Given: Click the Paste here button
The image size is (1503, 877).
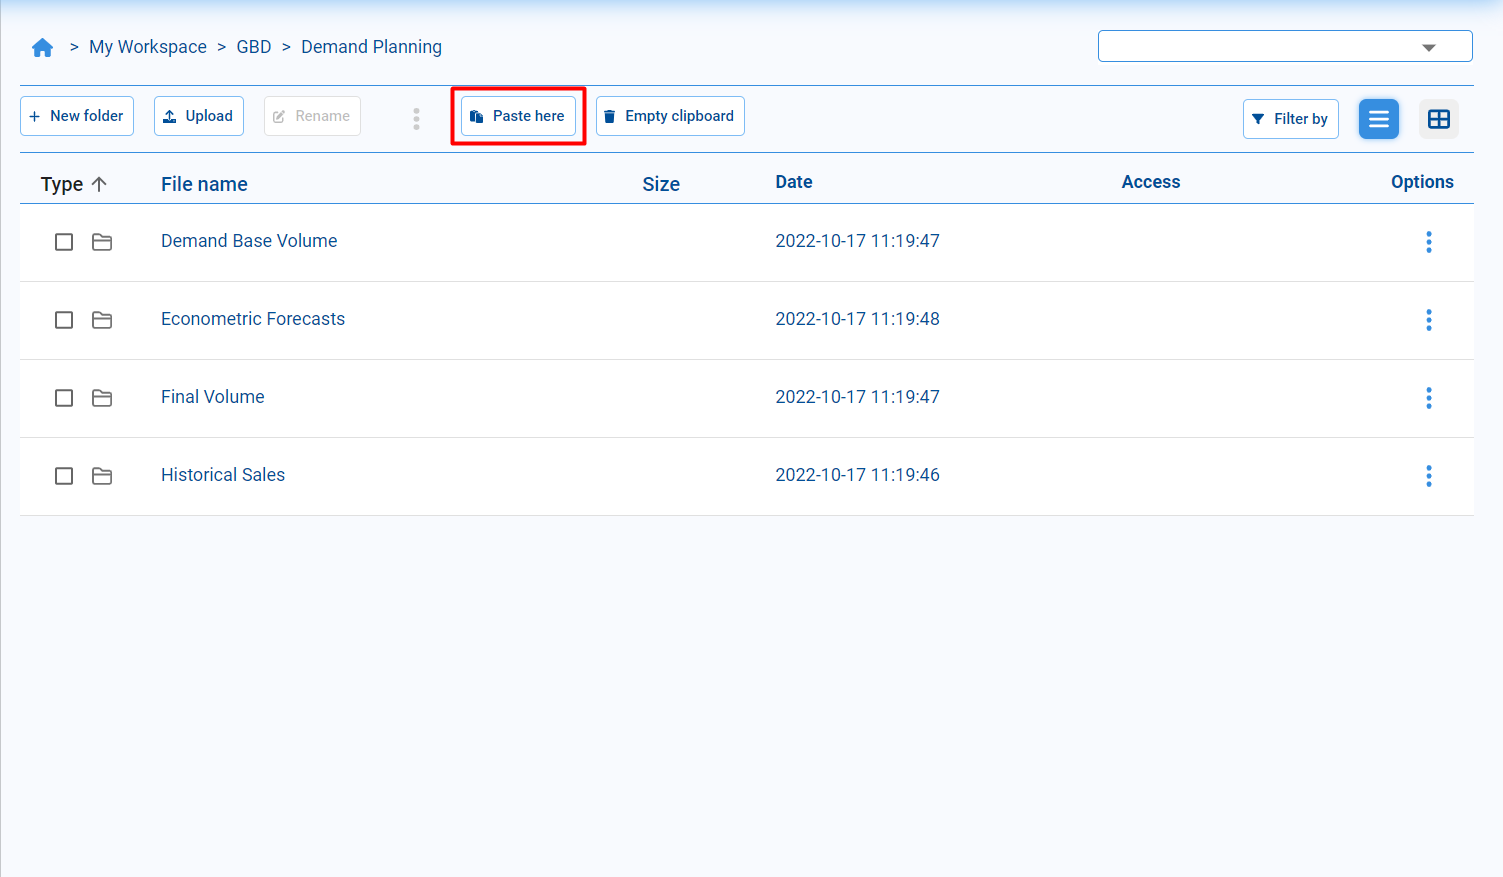Looking at the screenshot, I should point(518,116).
